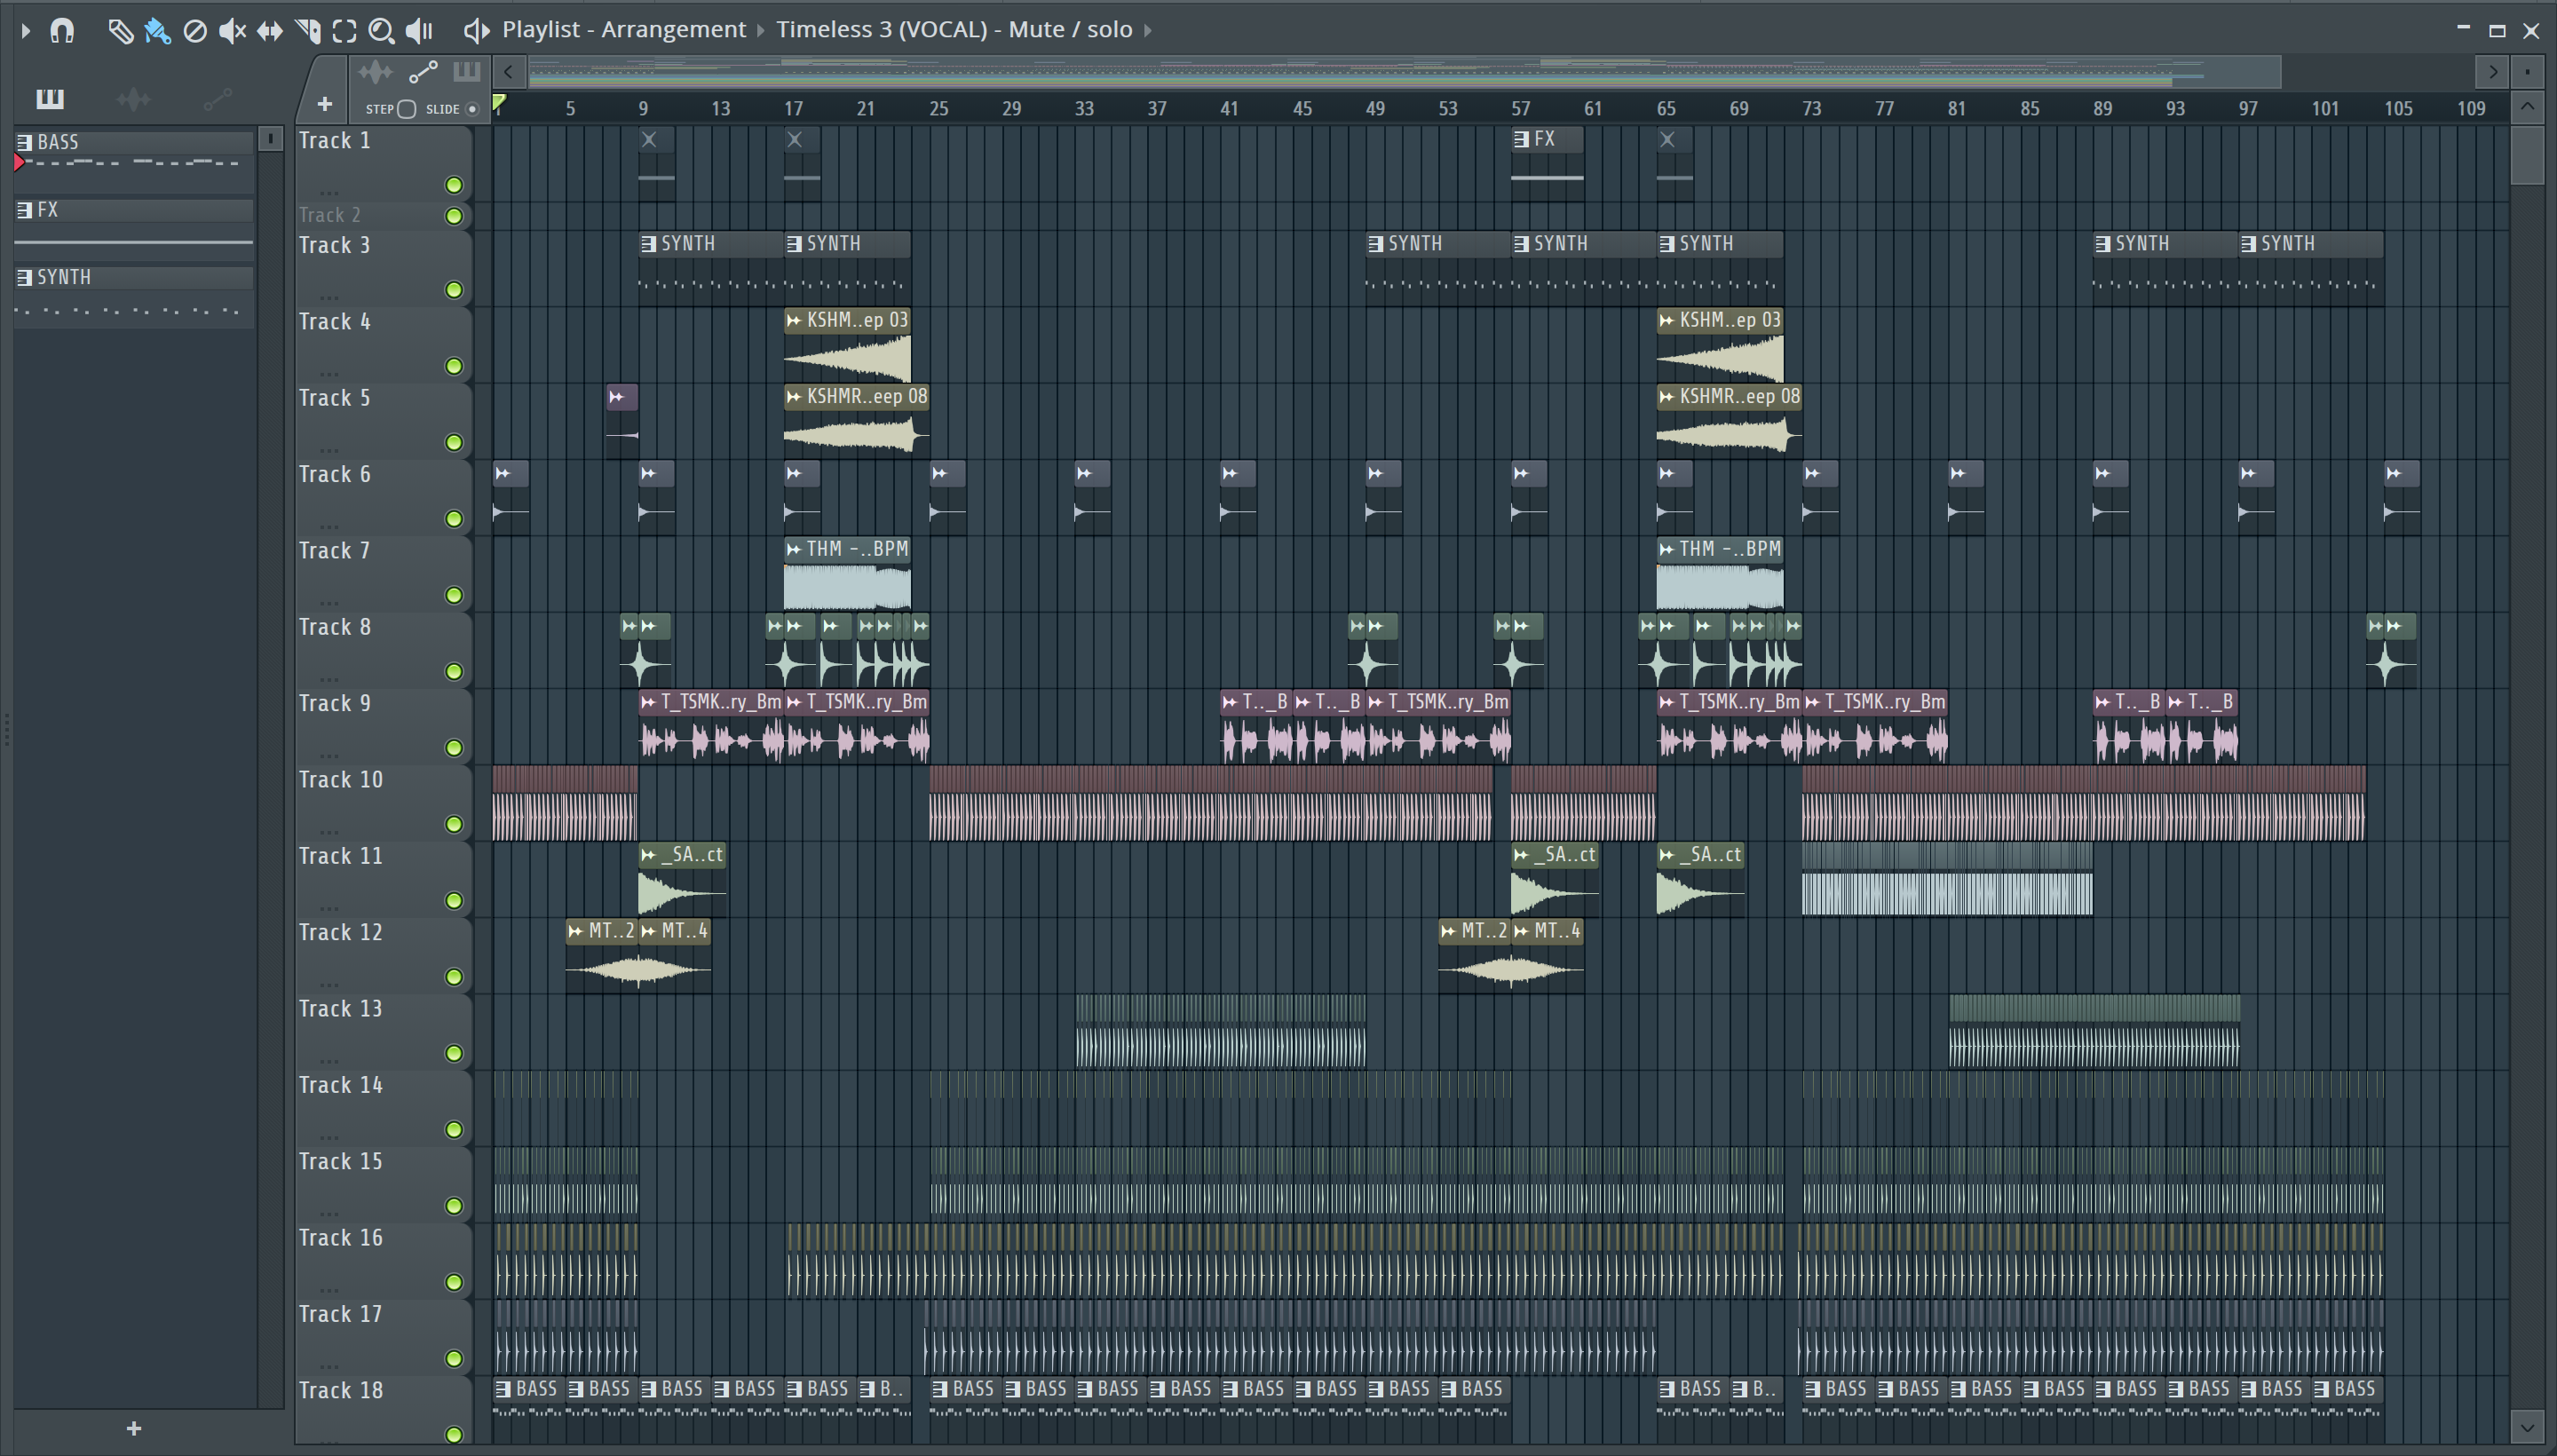Click the pattern focus piano icon

(x=467, y=72)
